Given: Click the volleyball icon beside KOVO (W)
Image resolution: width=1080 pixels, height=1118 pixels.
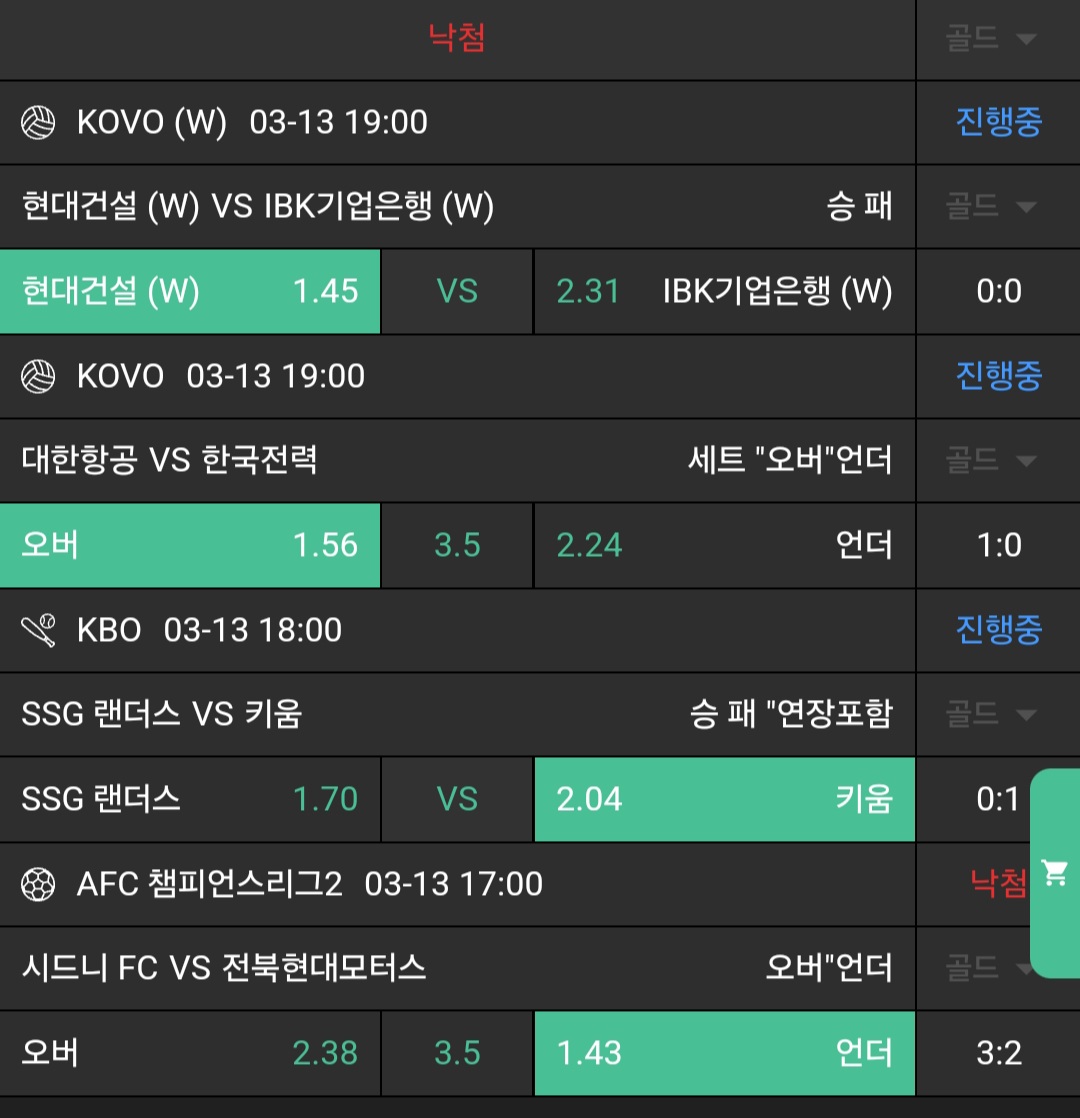Looking at the screenshot, I should coord(38,123).
